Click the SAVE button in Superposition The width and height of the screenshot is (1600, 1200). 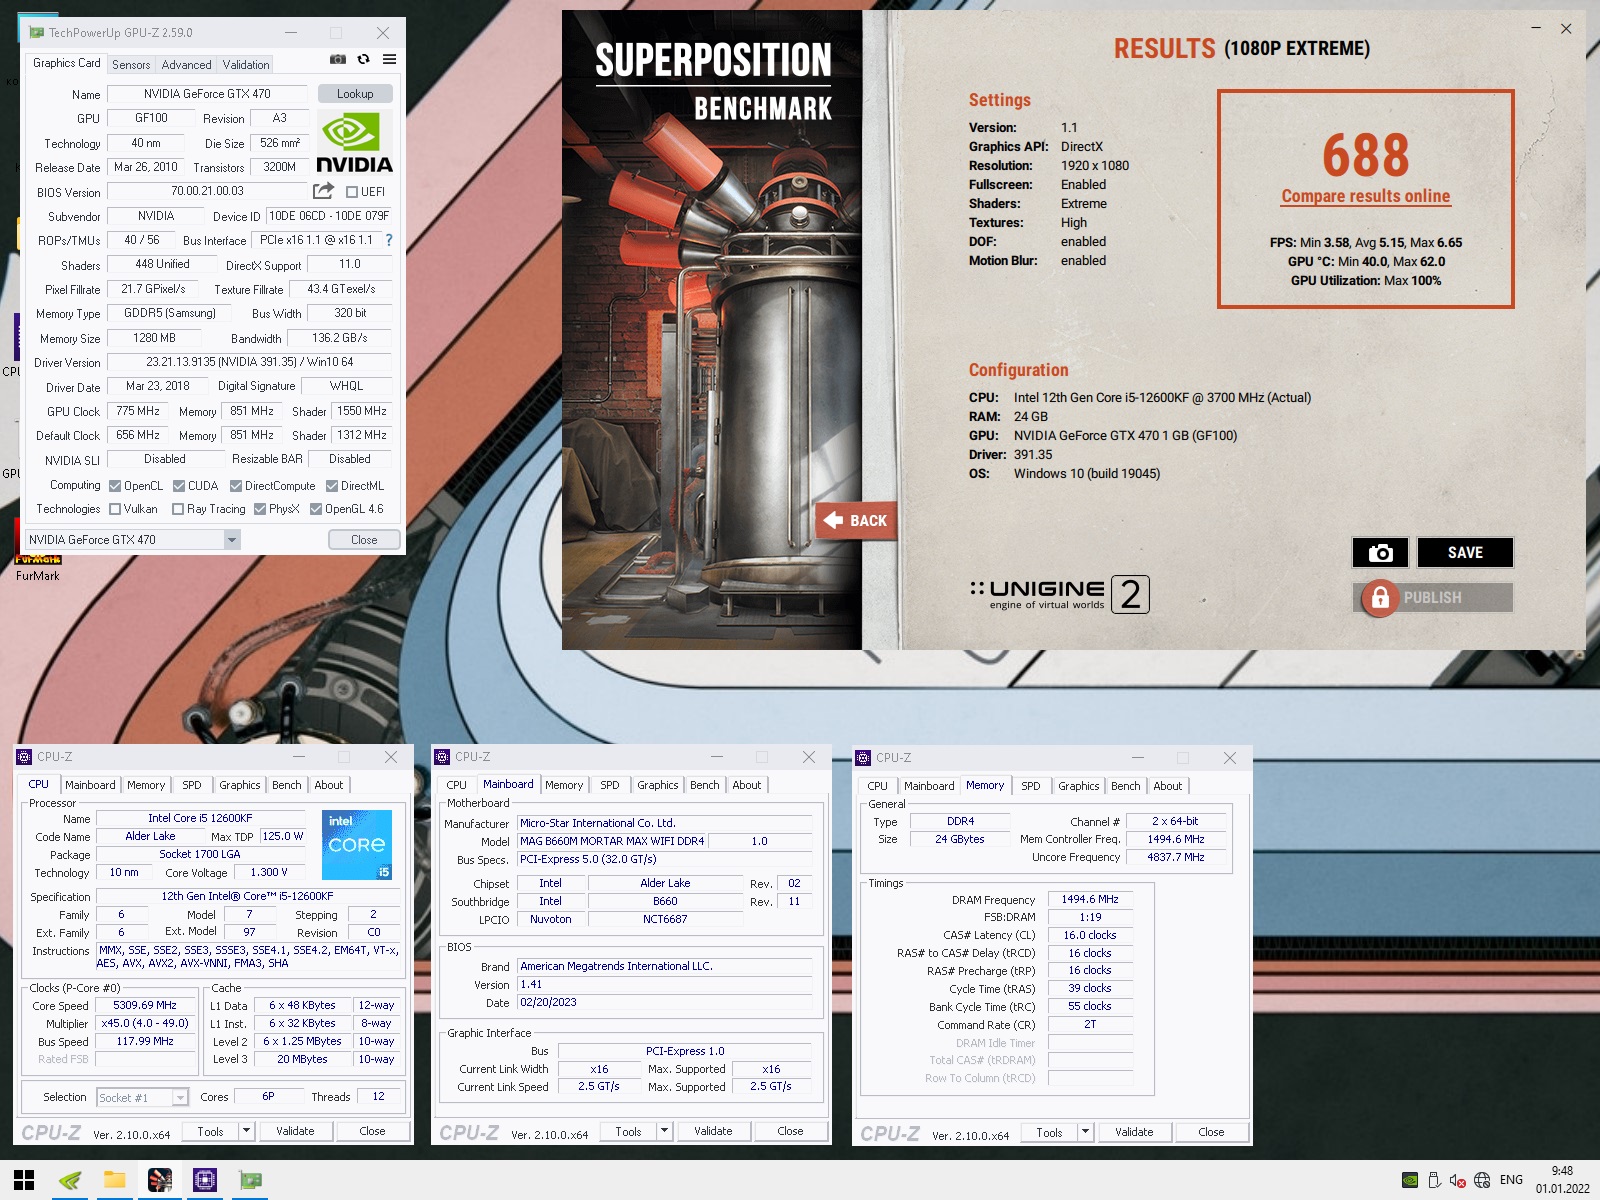[x=1465, y=553]
